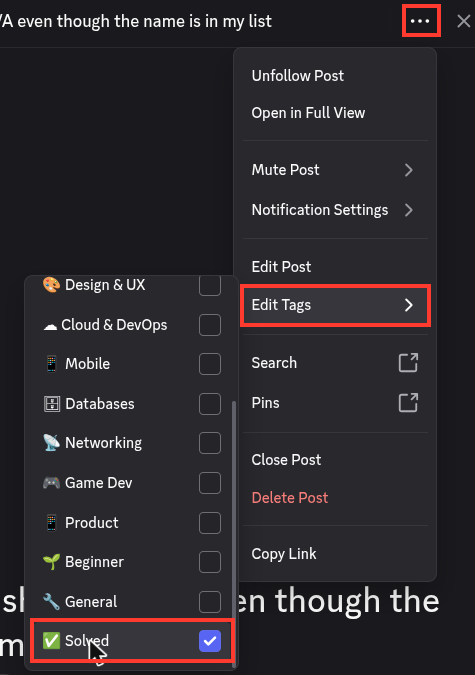The height and width of the screenshot is (675, 475).
Task: Tick the Product tag checkbox
Action: tap(210, 523)
